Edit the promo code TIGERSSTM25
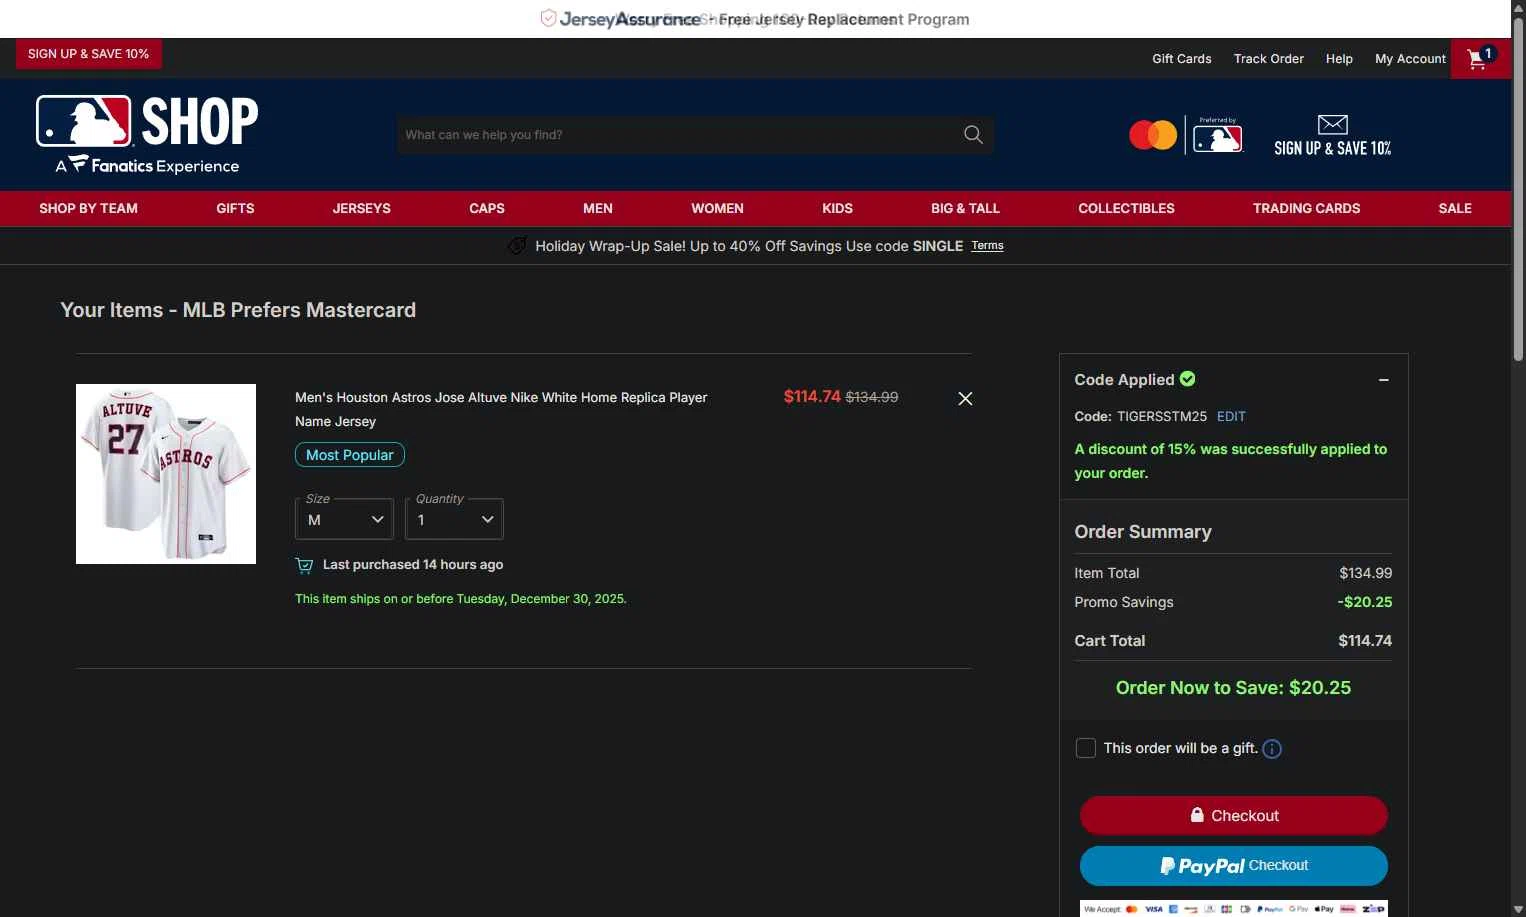 click(x=1231, y=416)
